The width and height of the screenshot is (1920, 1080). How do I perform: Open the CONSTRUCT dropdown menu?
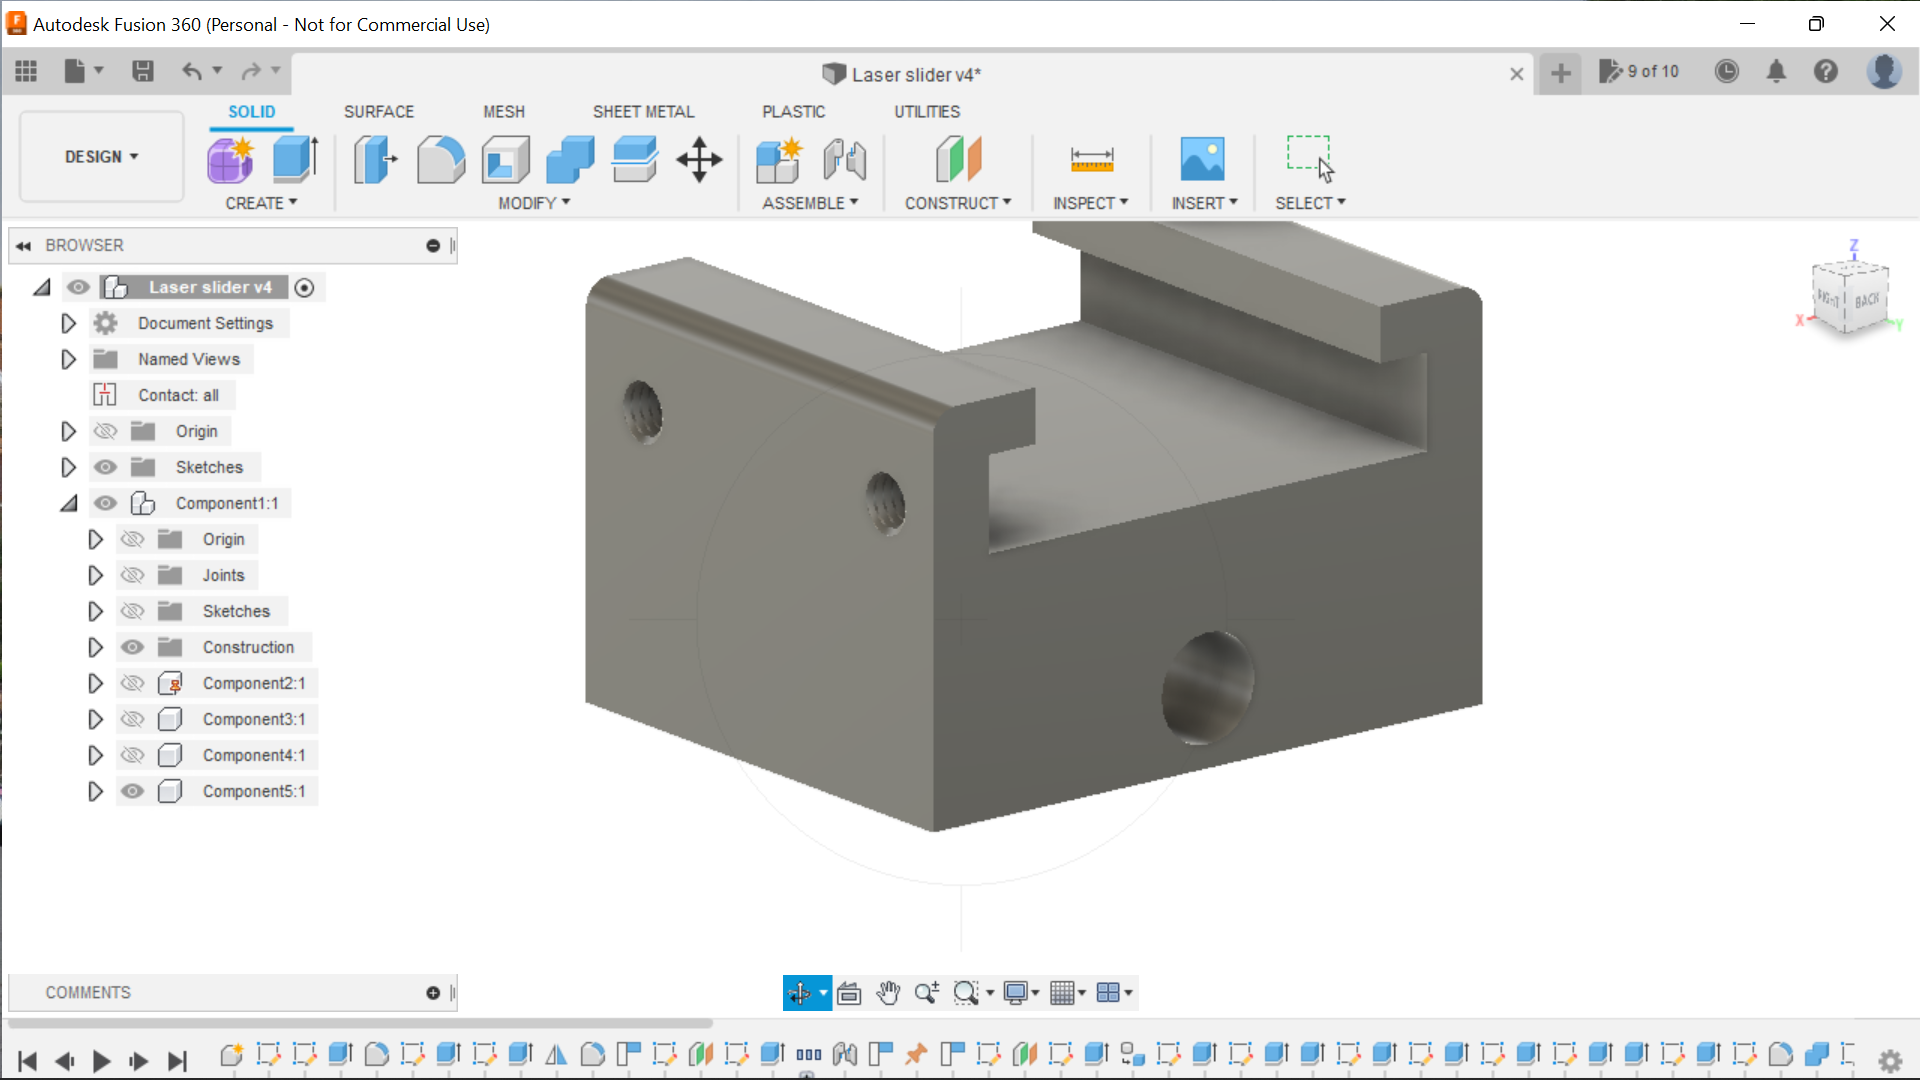pyautogui.click(x=958, y=203)
